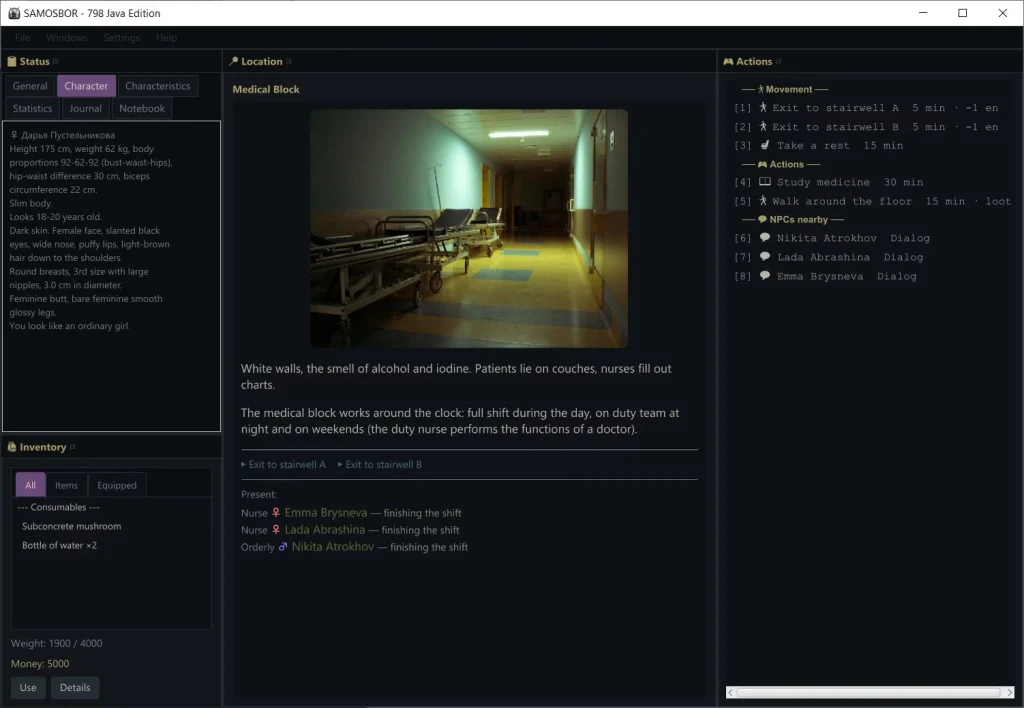Image resolution: width=1024 pixels, height=708 pixels.
Task: Click the small pin icon beside Inventory title
Action: pos(72,447)
